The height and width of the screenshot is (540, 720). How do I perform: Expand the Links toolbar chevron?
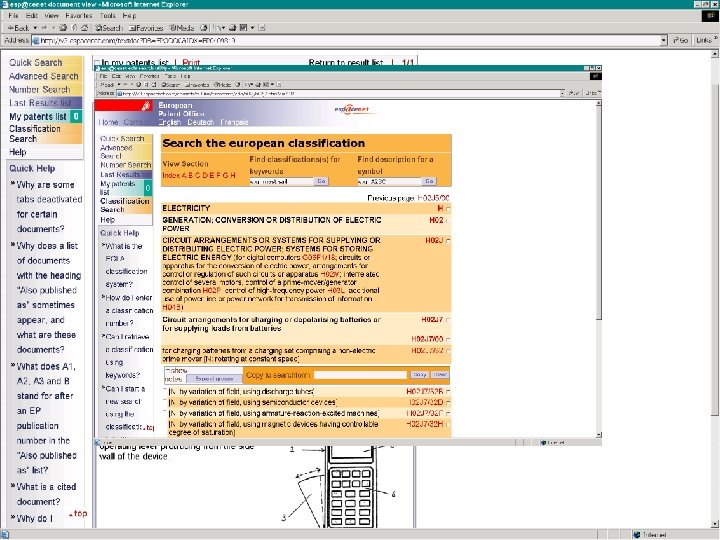(x=715, y=39)
